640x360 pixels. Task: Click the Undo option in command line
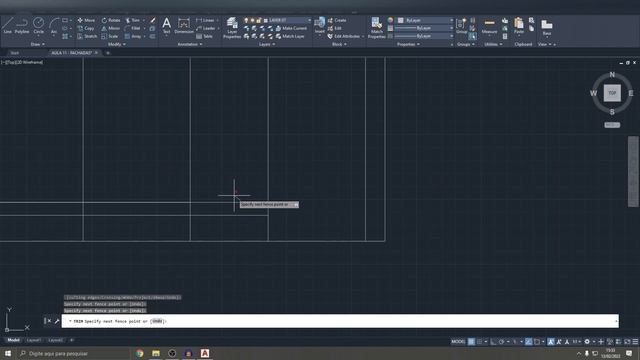point(157,321)
